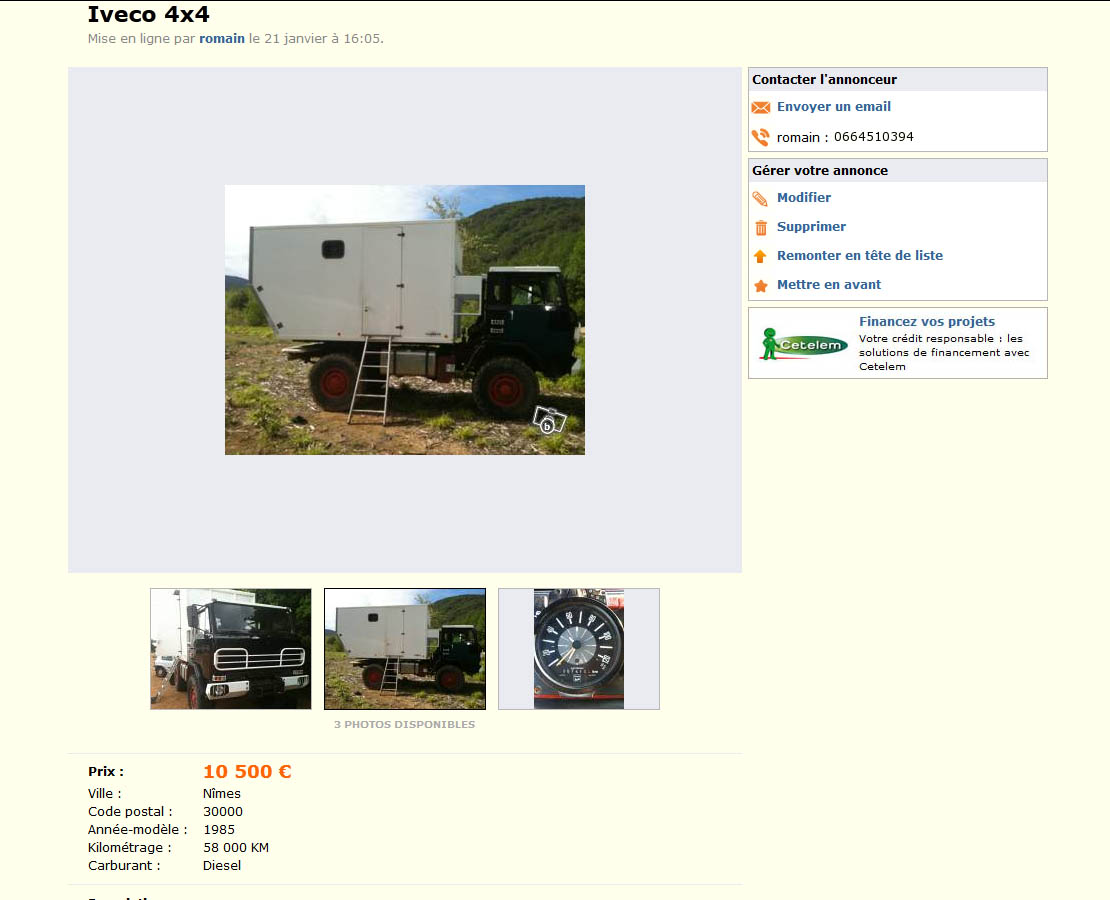Open the Envoyer un email link
The height and width of the screenshot is (900, 1110).
(x=834, y=107)
